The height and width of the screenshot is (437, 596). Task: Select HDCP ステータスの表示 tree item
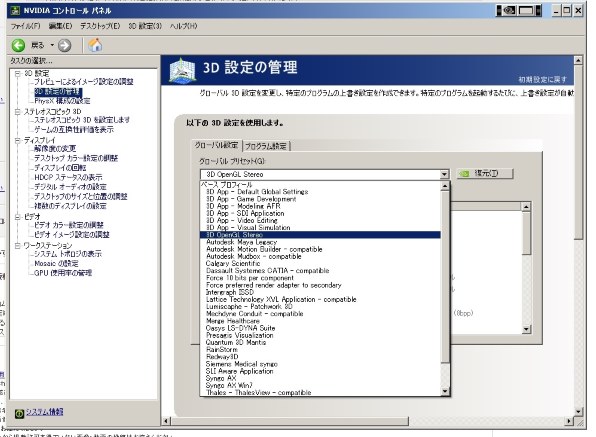pos(68,177)
